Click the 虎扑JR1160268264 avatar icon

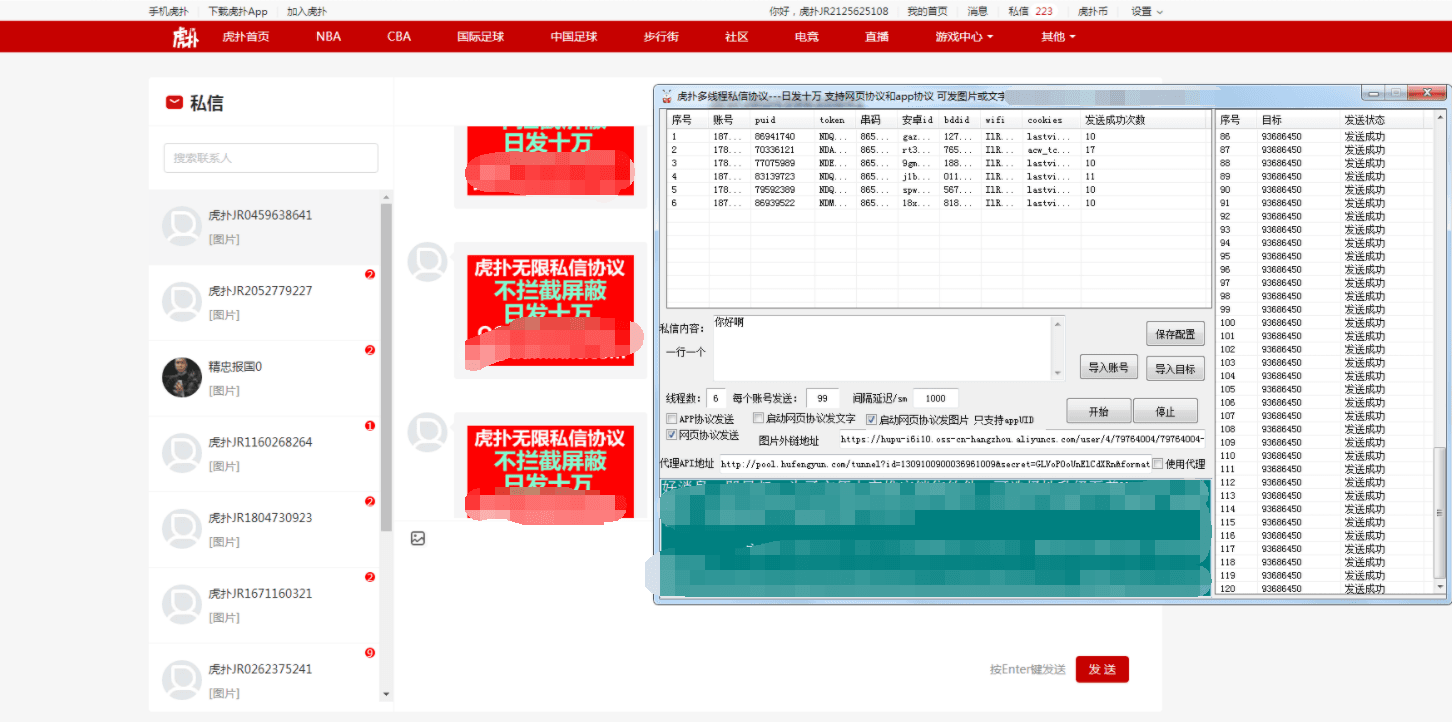tap(182, 453)
